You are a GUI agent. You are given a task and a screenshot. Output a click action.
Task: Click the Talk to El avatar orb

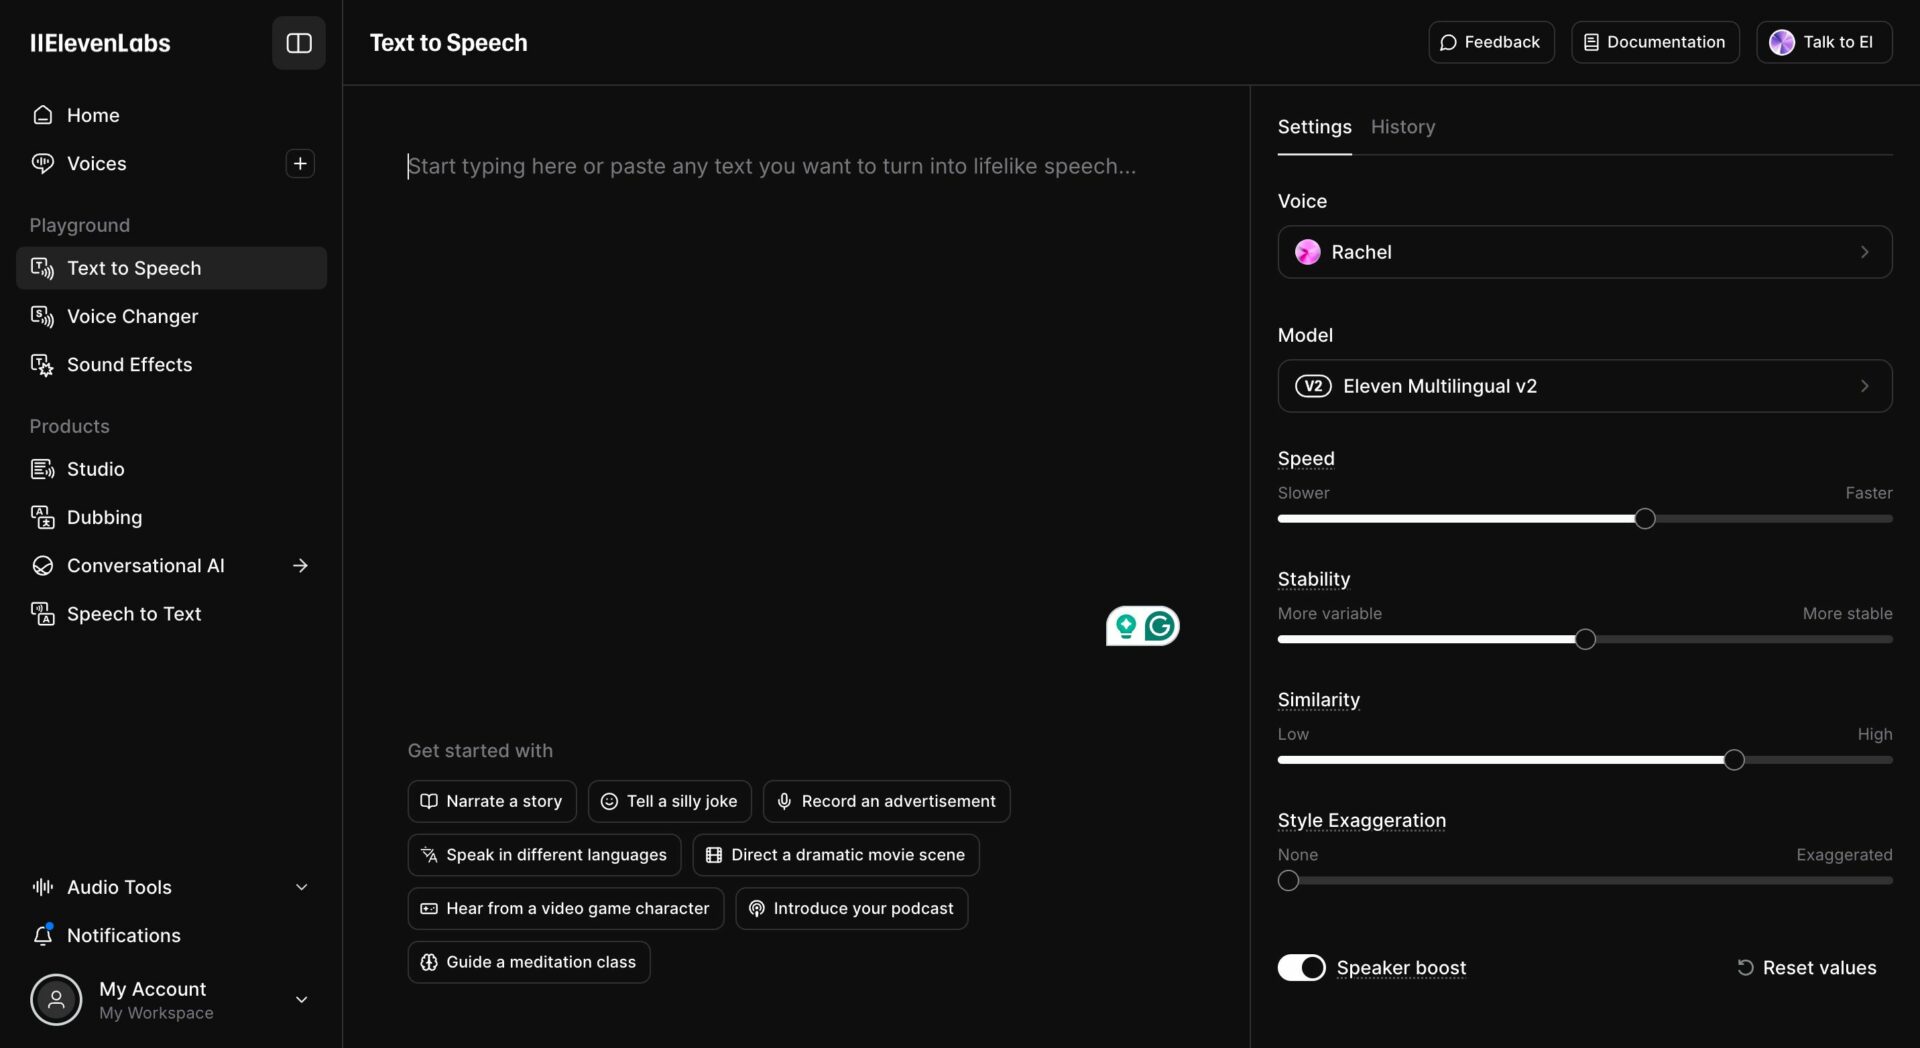point(1782,42)
